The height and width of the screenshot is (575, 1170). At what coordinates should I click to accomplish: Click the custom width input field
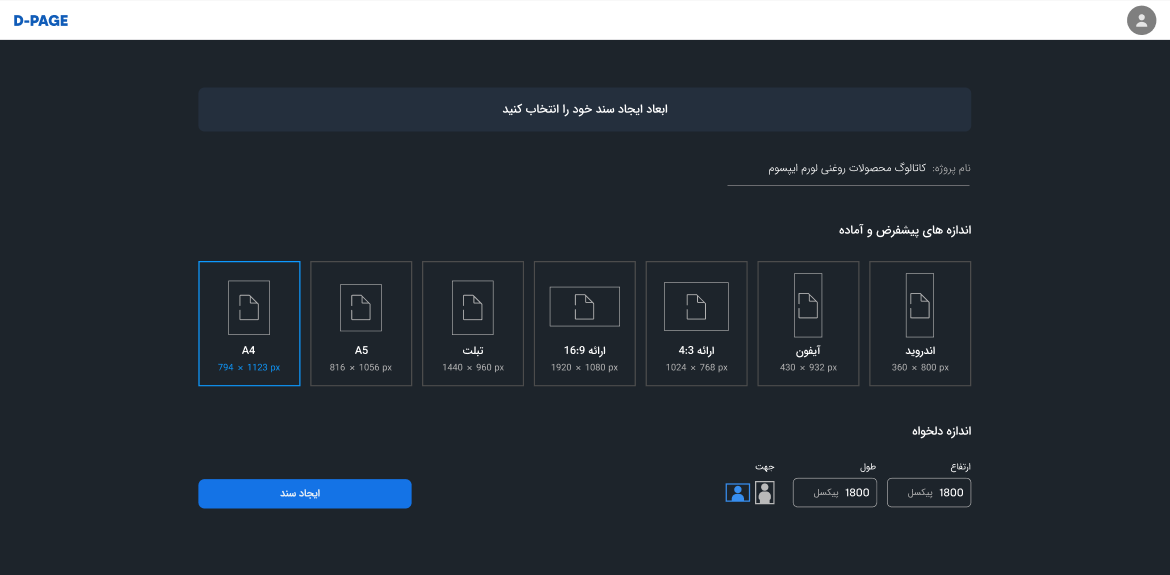coord(835,493)
